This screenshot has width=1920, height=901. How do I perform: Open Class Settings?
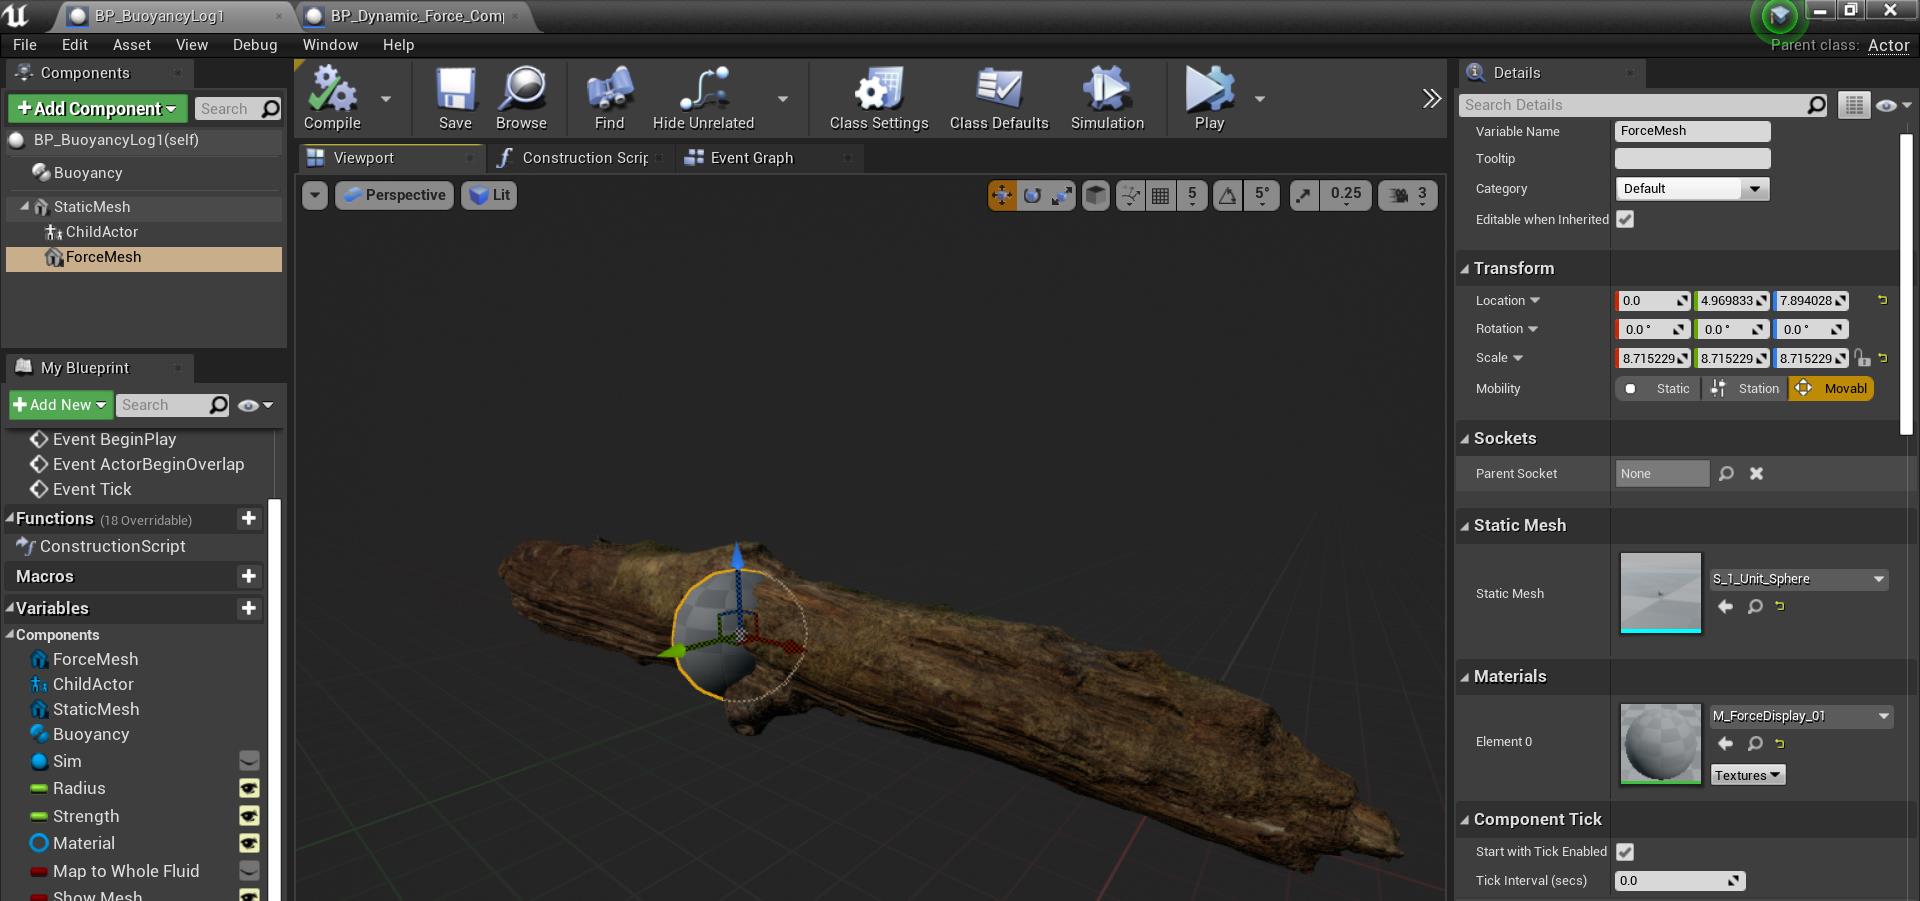(x=879, y=98)
